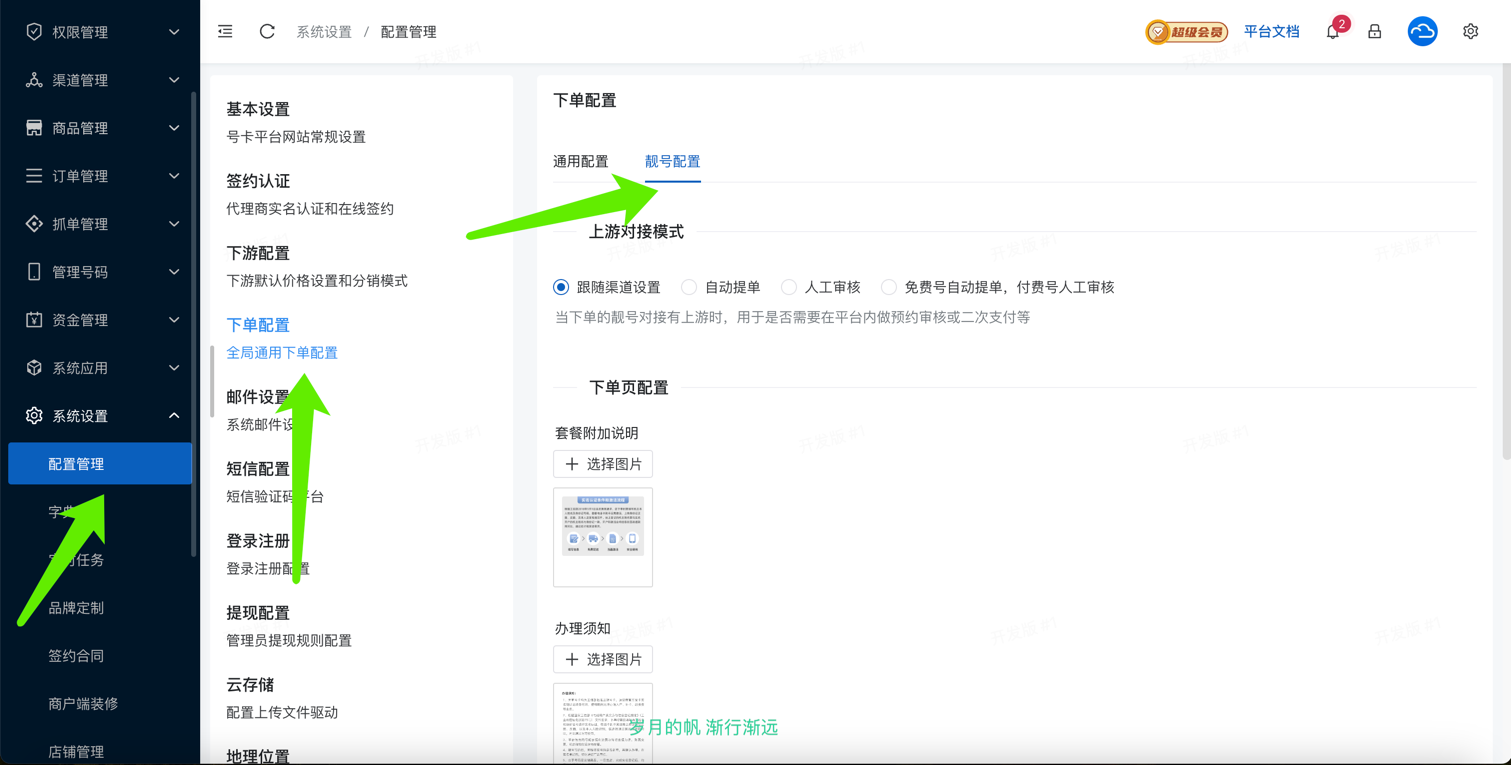Open the 基本设置 configuration section
This screenshot has height=765, width=1511.
[x=258, y=109]
